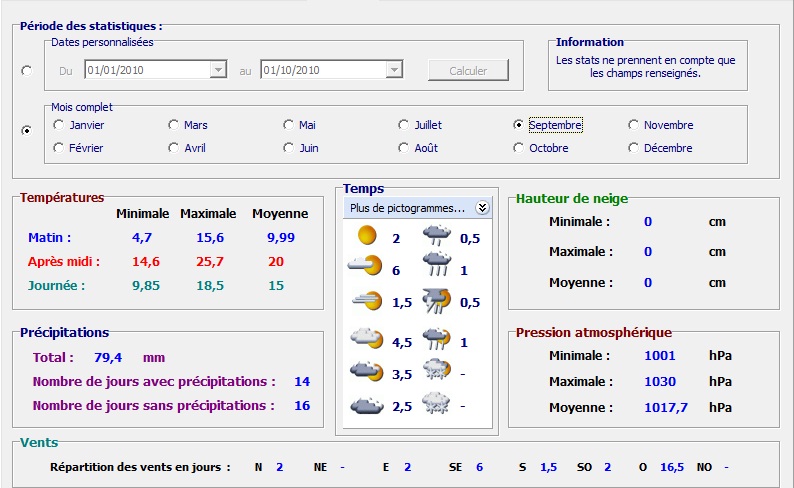Click the sun behind small cloud pictogram

(x=365, y=265)
